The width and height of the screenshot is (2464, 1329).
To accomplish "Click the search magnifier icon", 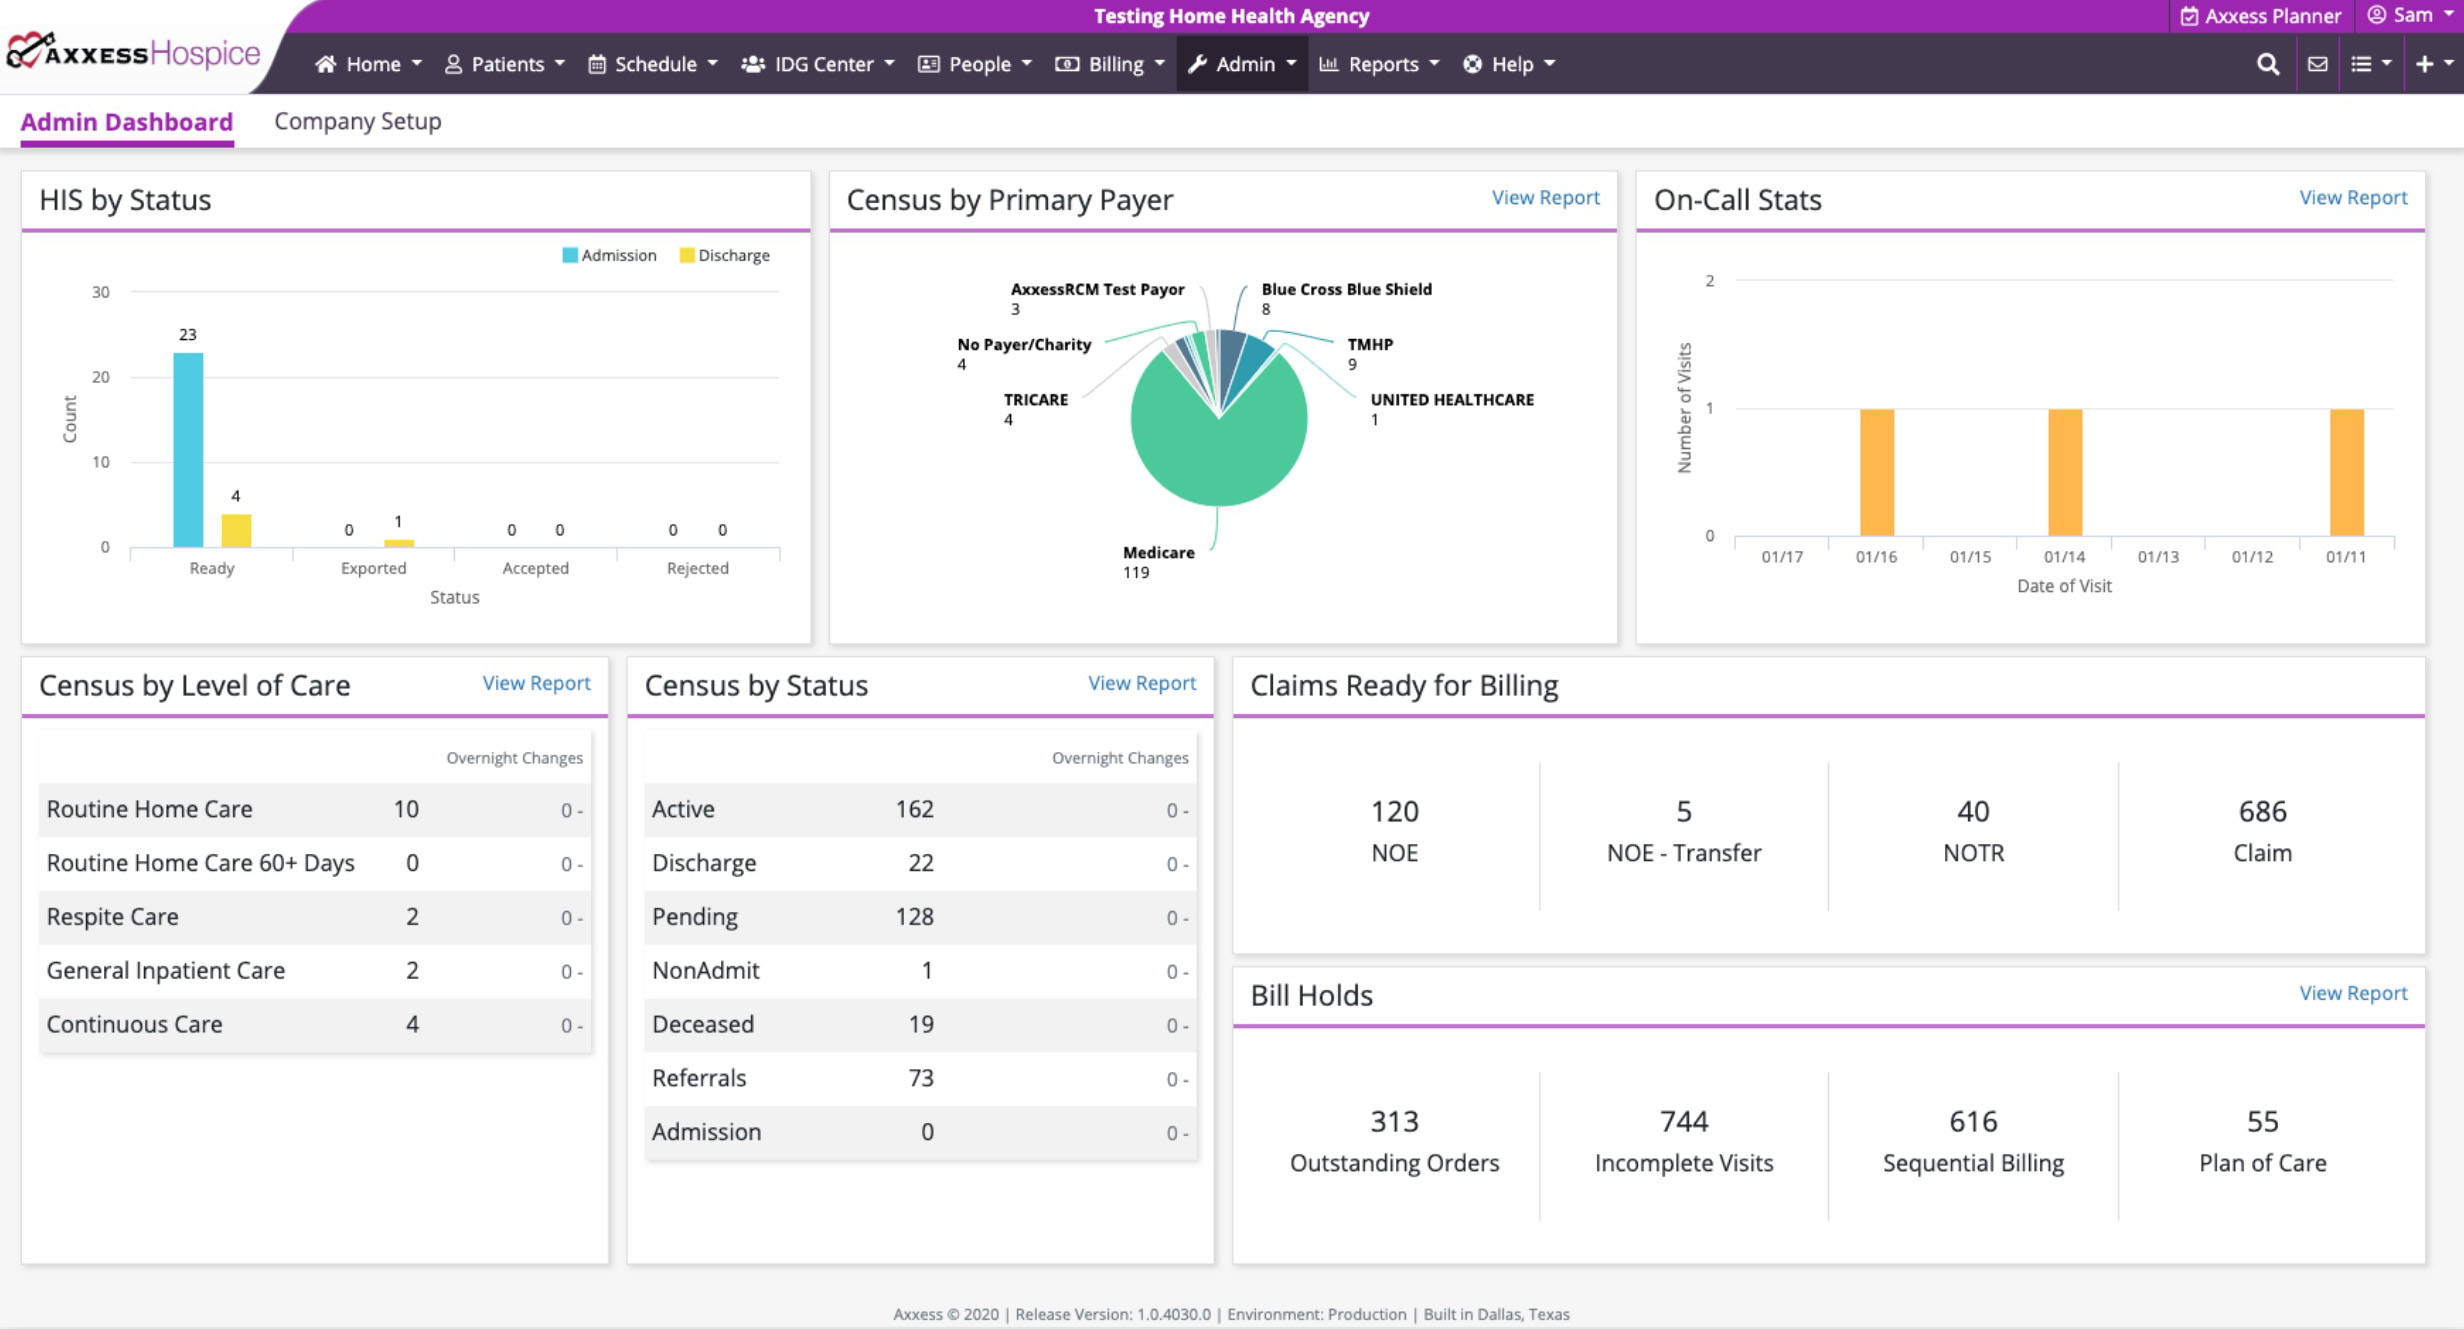I will click(2267, 64).
